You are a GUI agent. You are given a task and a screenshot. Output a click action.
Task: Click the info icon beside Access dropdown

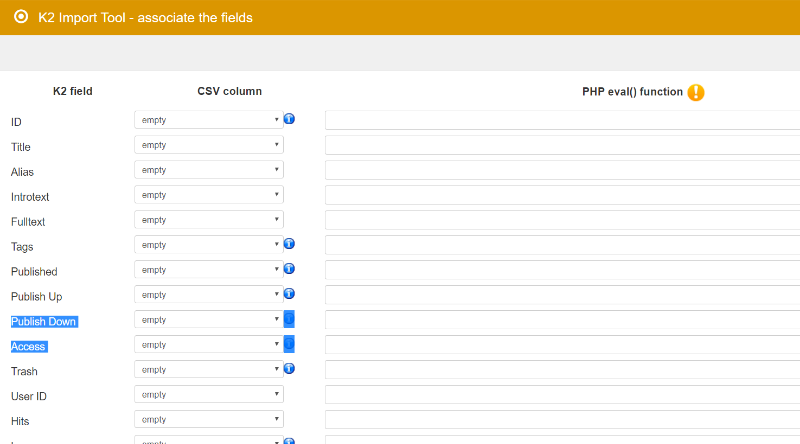289,344
